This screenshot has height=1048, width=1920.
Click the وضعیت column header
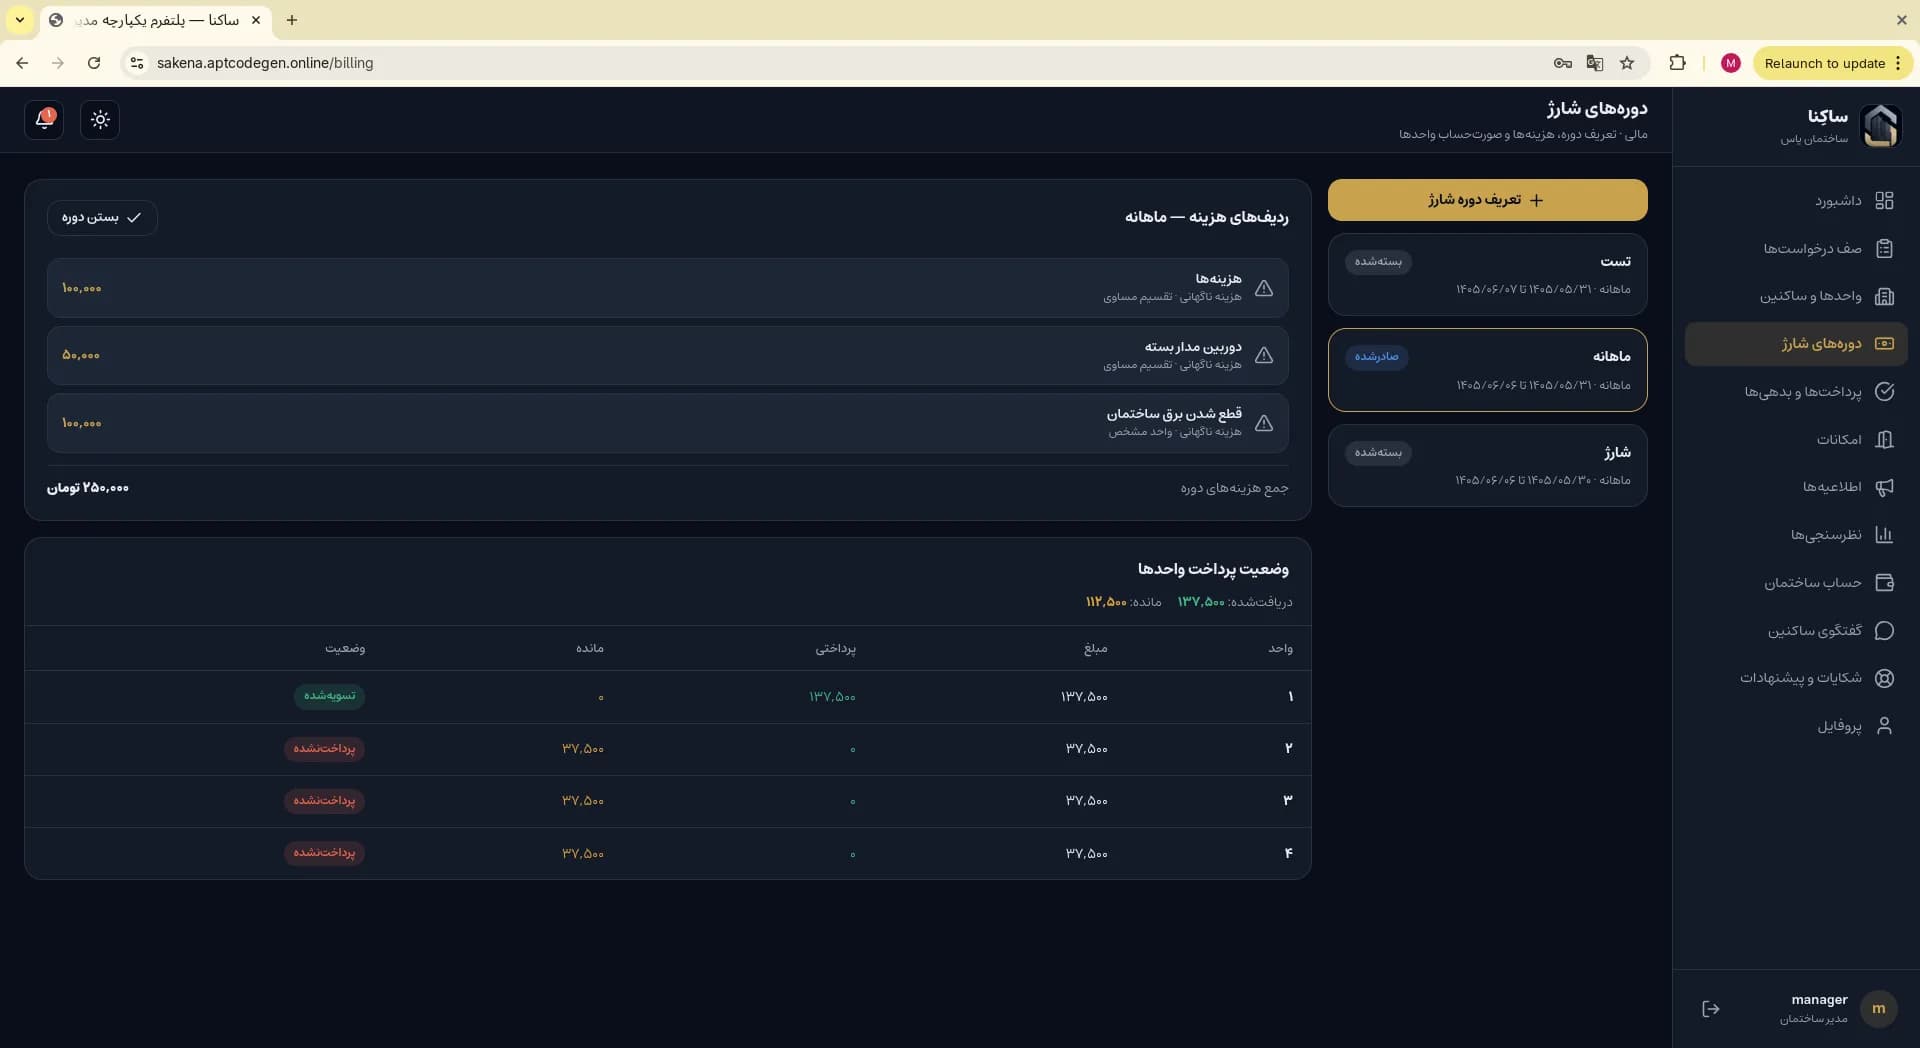(x=345, y=649)
